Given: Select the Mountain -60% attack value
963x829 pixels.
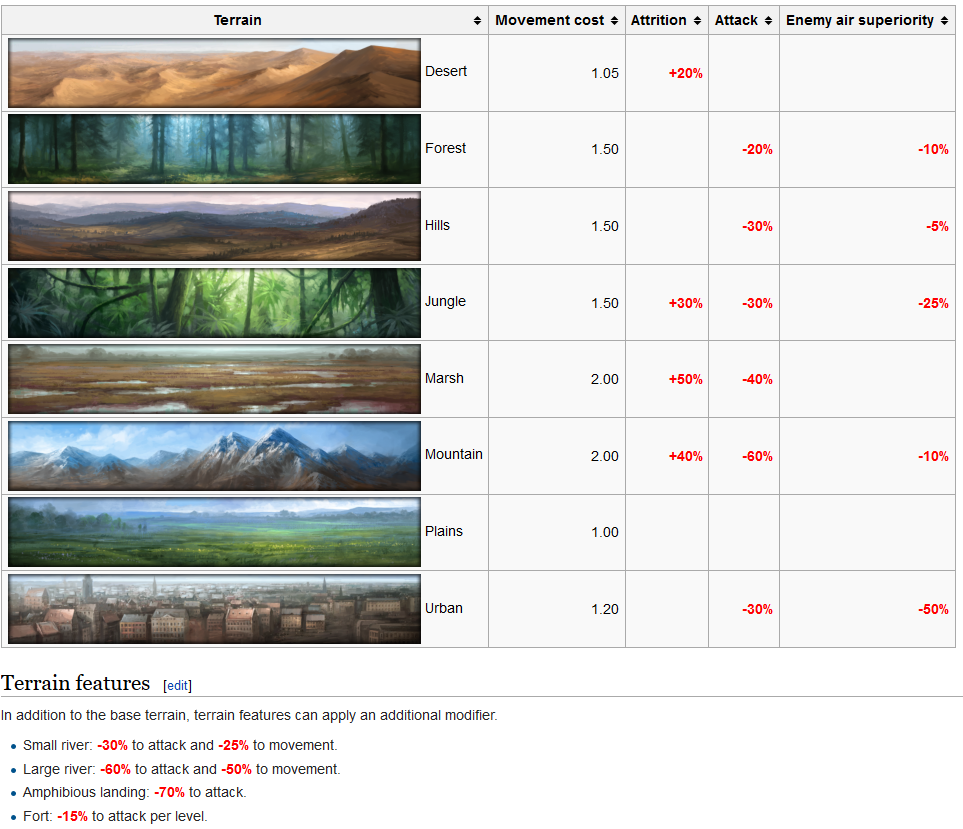Looking at the screenshot, I should coord(757,456).
